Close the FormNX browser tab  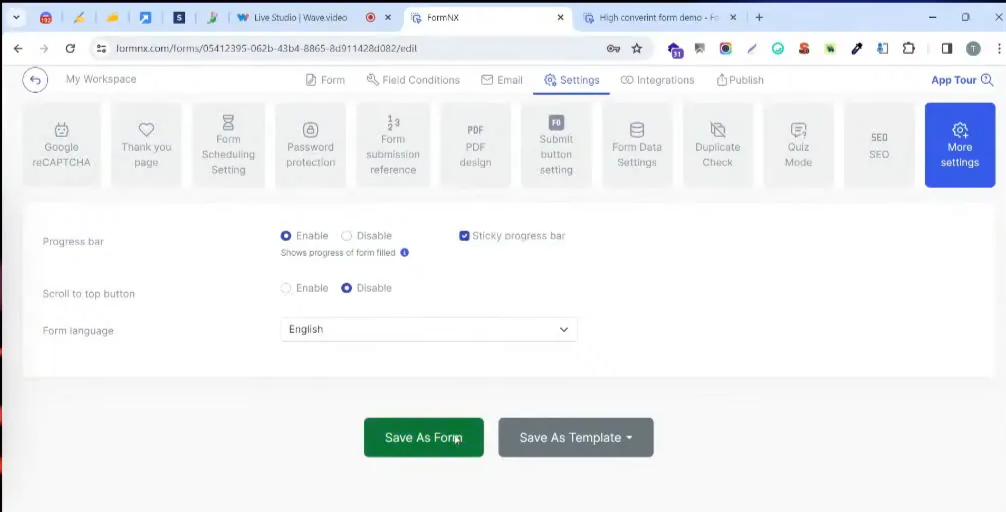[560, 18]
